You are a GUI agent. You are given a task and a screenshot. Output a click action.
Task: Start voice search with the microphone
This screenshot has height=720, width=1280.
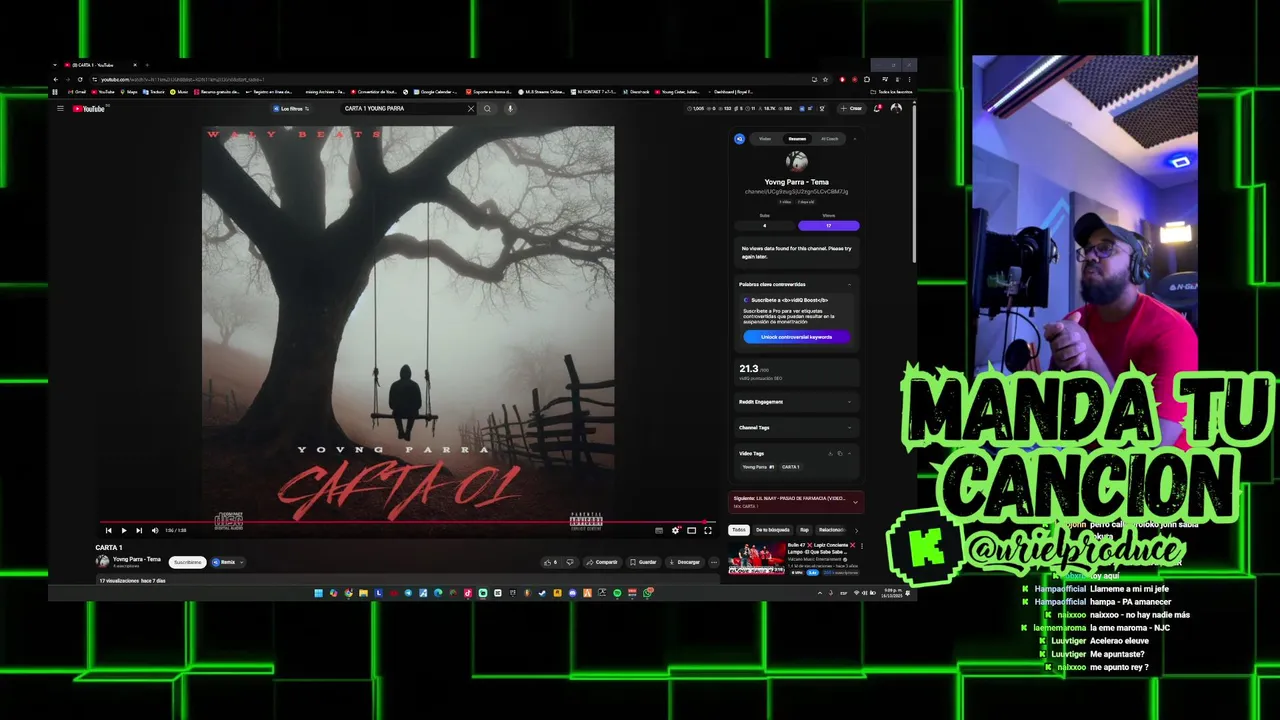pos(510,108)
